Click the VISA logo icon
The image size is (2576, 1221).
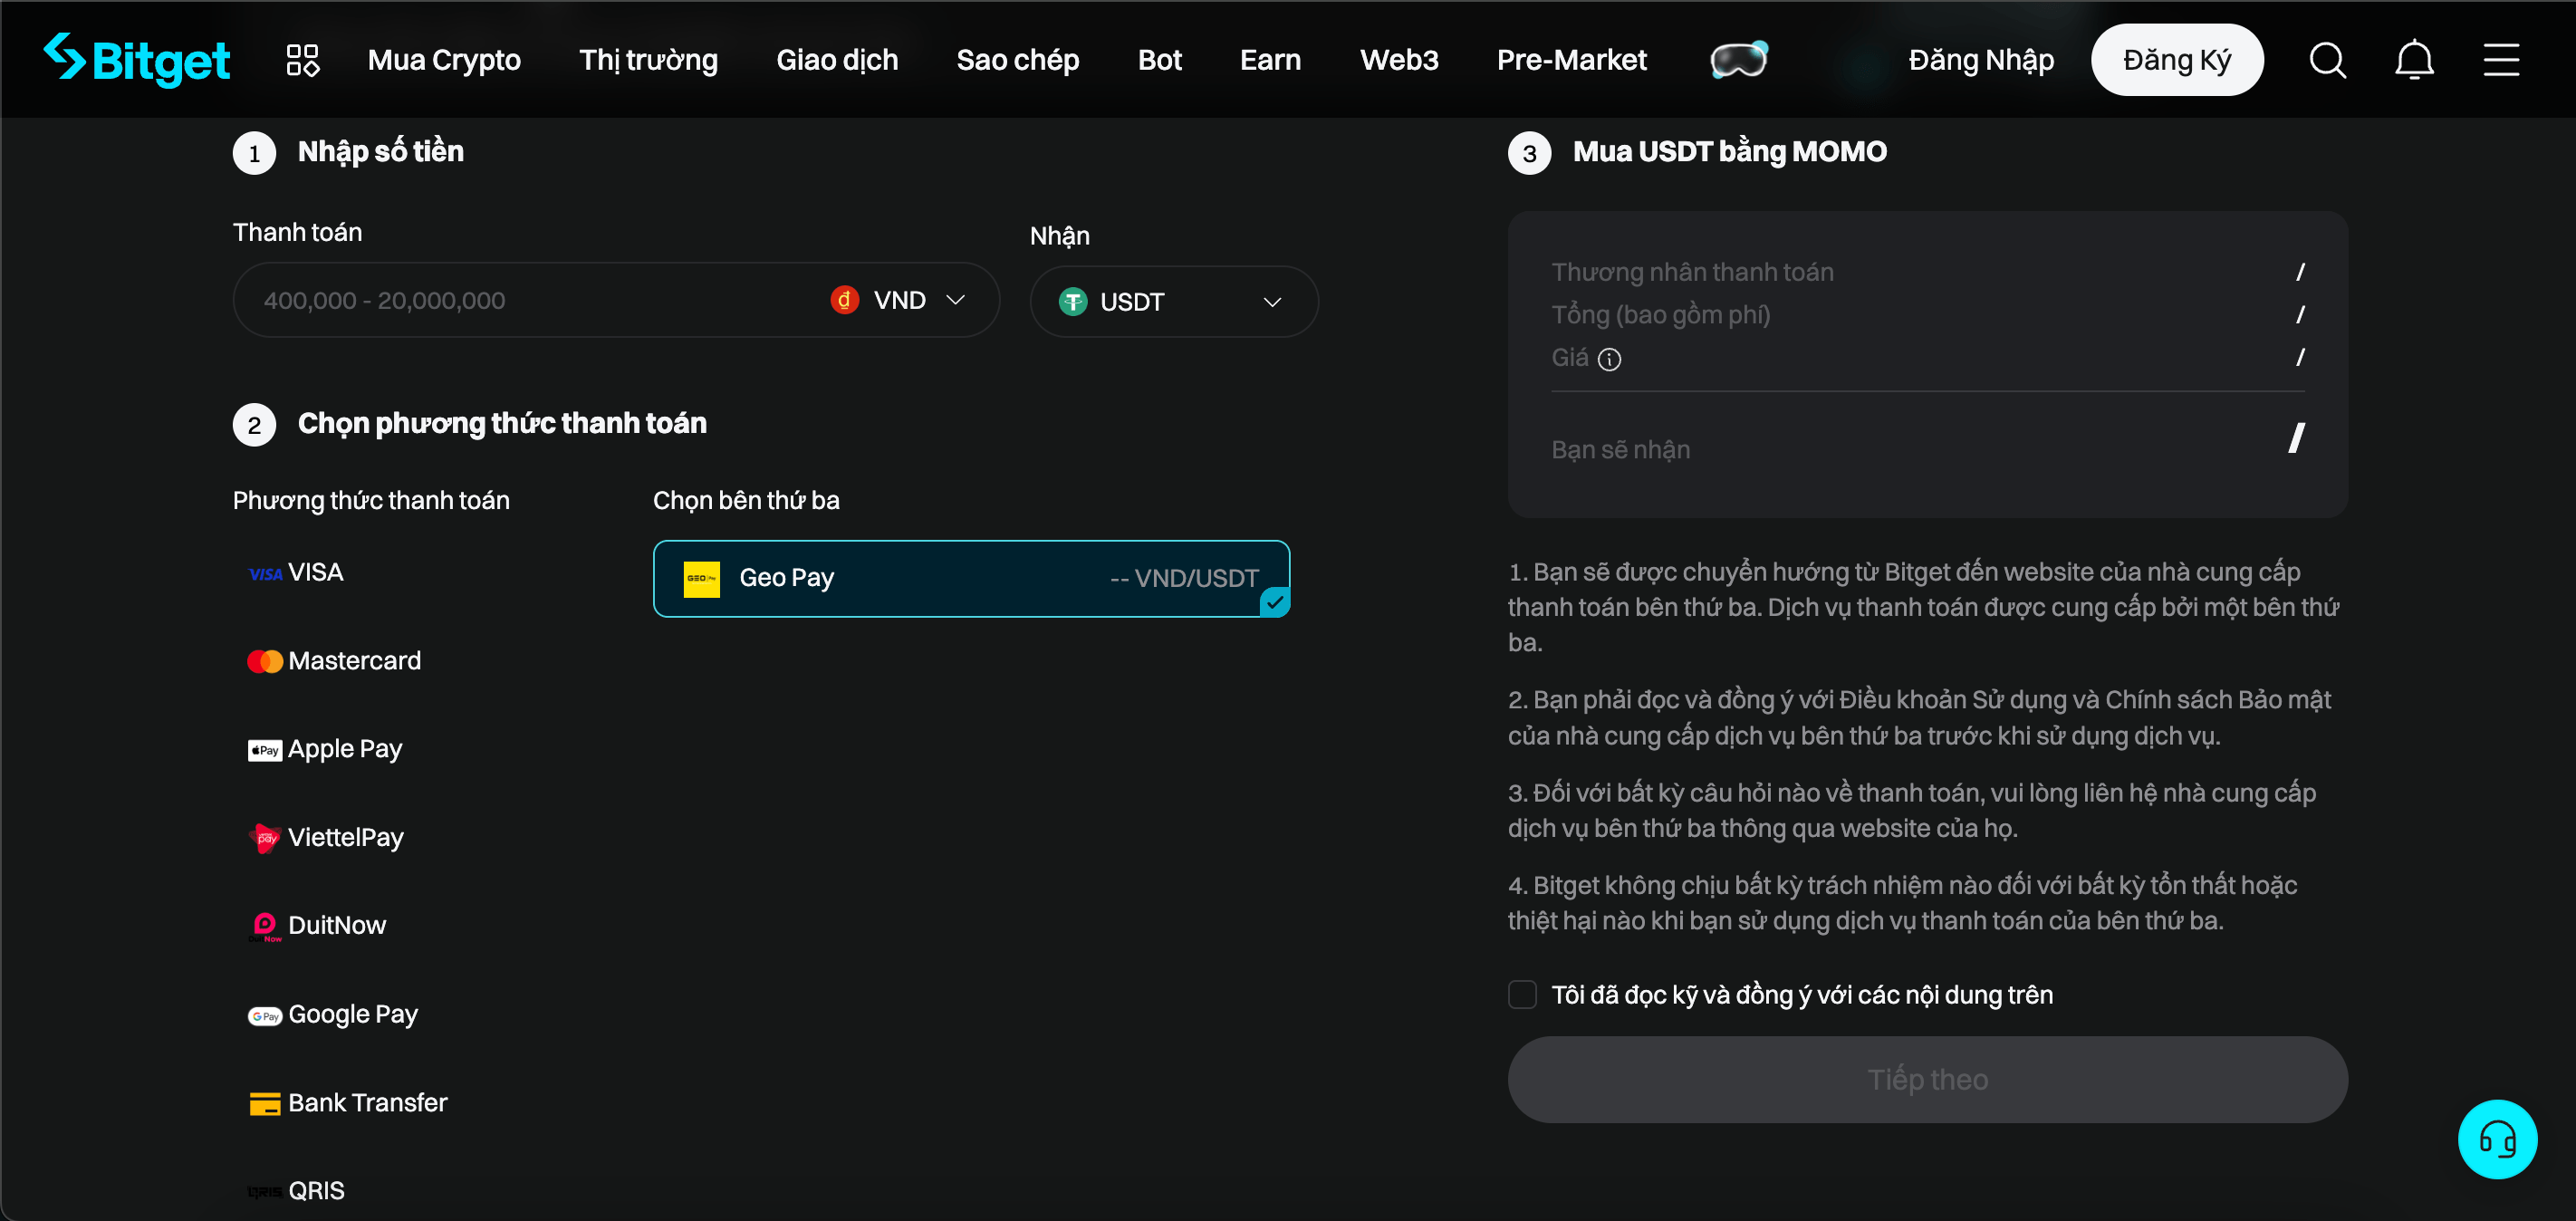[x=265, y=574]
